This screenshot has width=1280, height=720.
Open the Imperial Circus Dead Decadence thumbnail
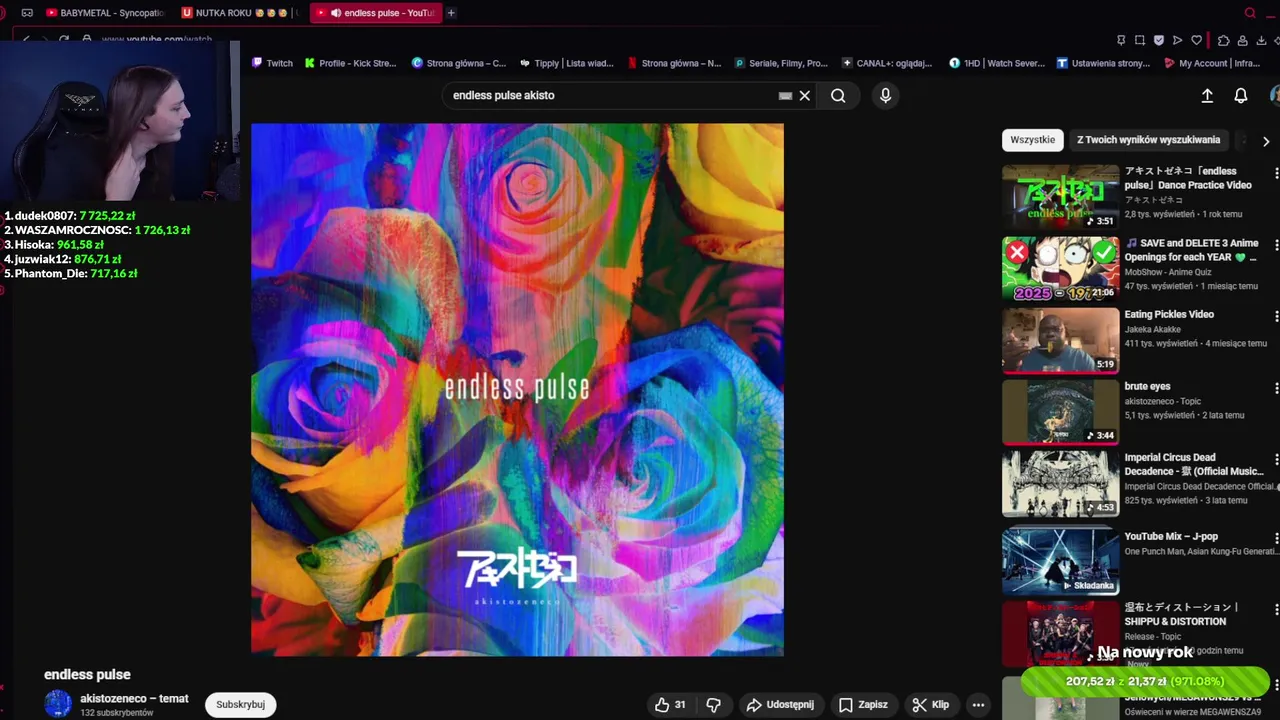[x=1060, y=483]
